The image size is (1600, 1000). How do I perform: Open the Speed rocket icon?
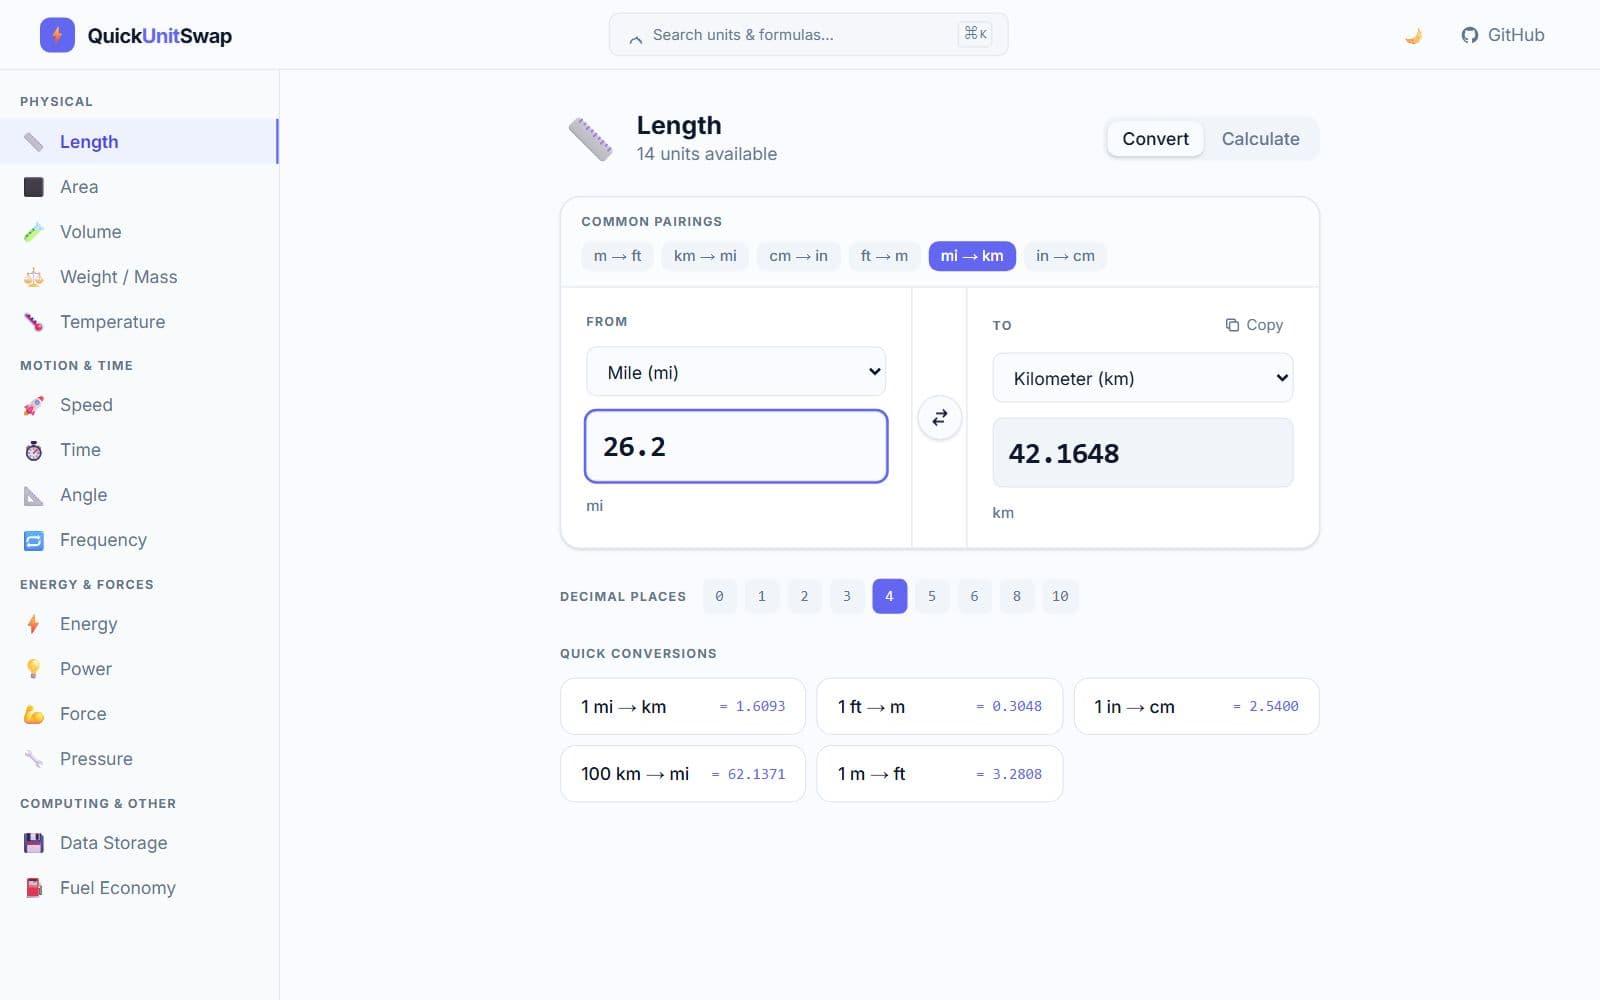pos(34,405)
